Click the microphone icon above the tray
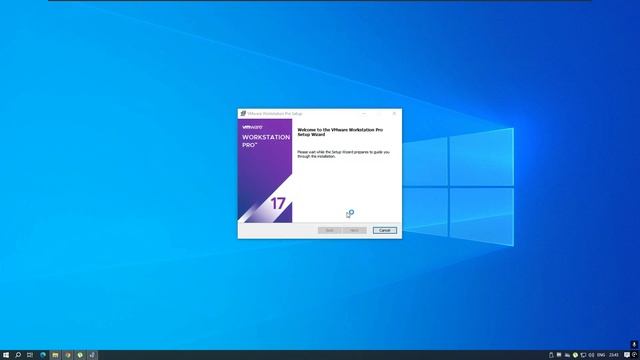 point(634,345)
